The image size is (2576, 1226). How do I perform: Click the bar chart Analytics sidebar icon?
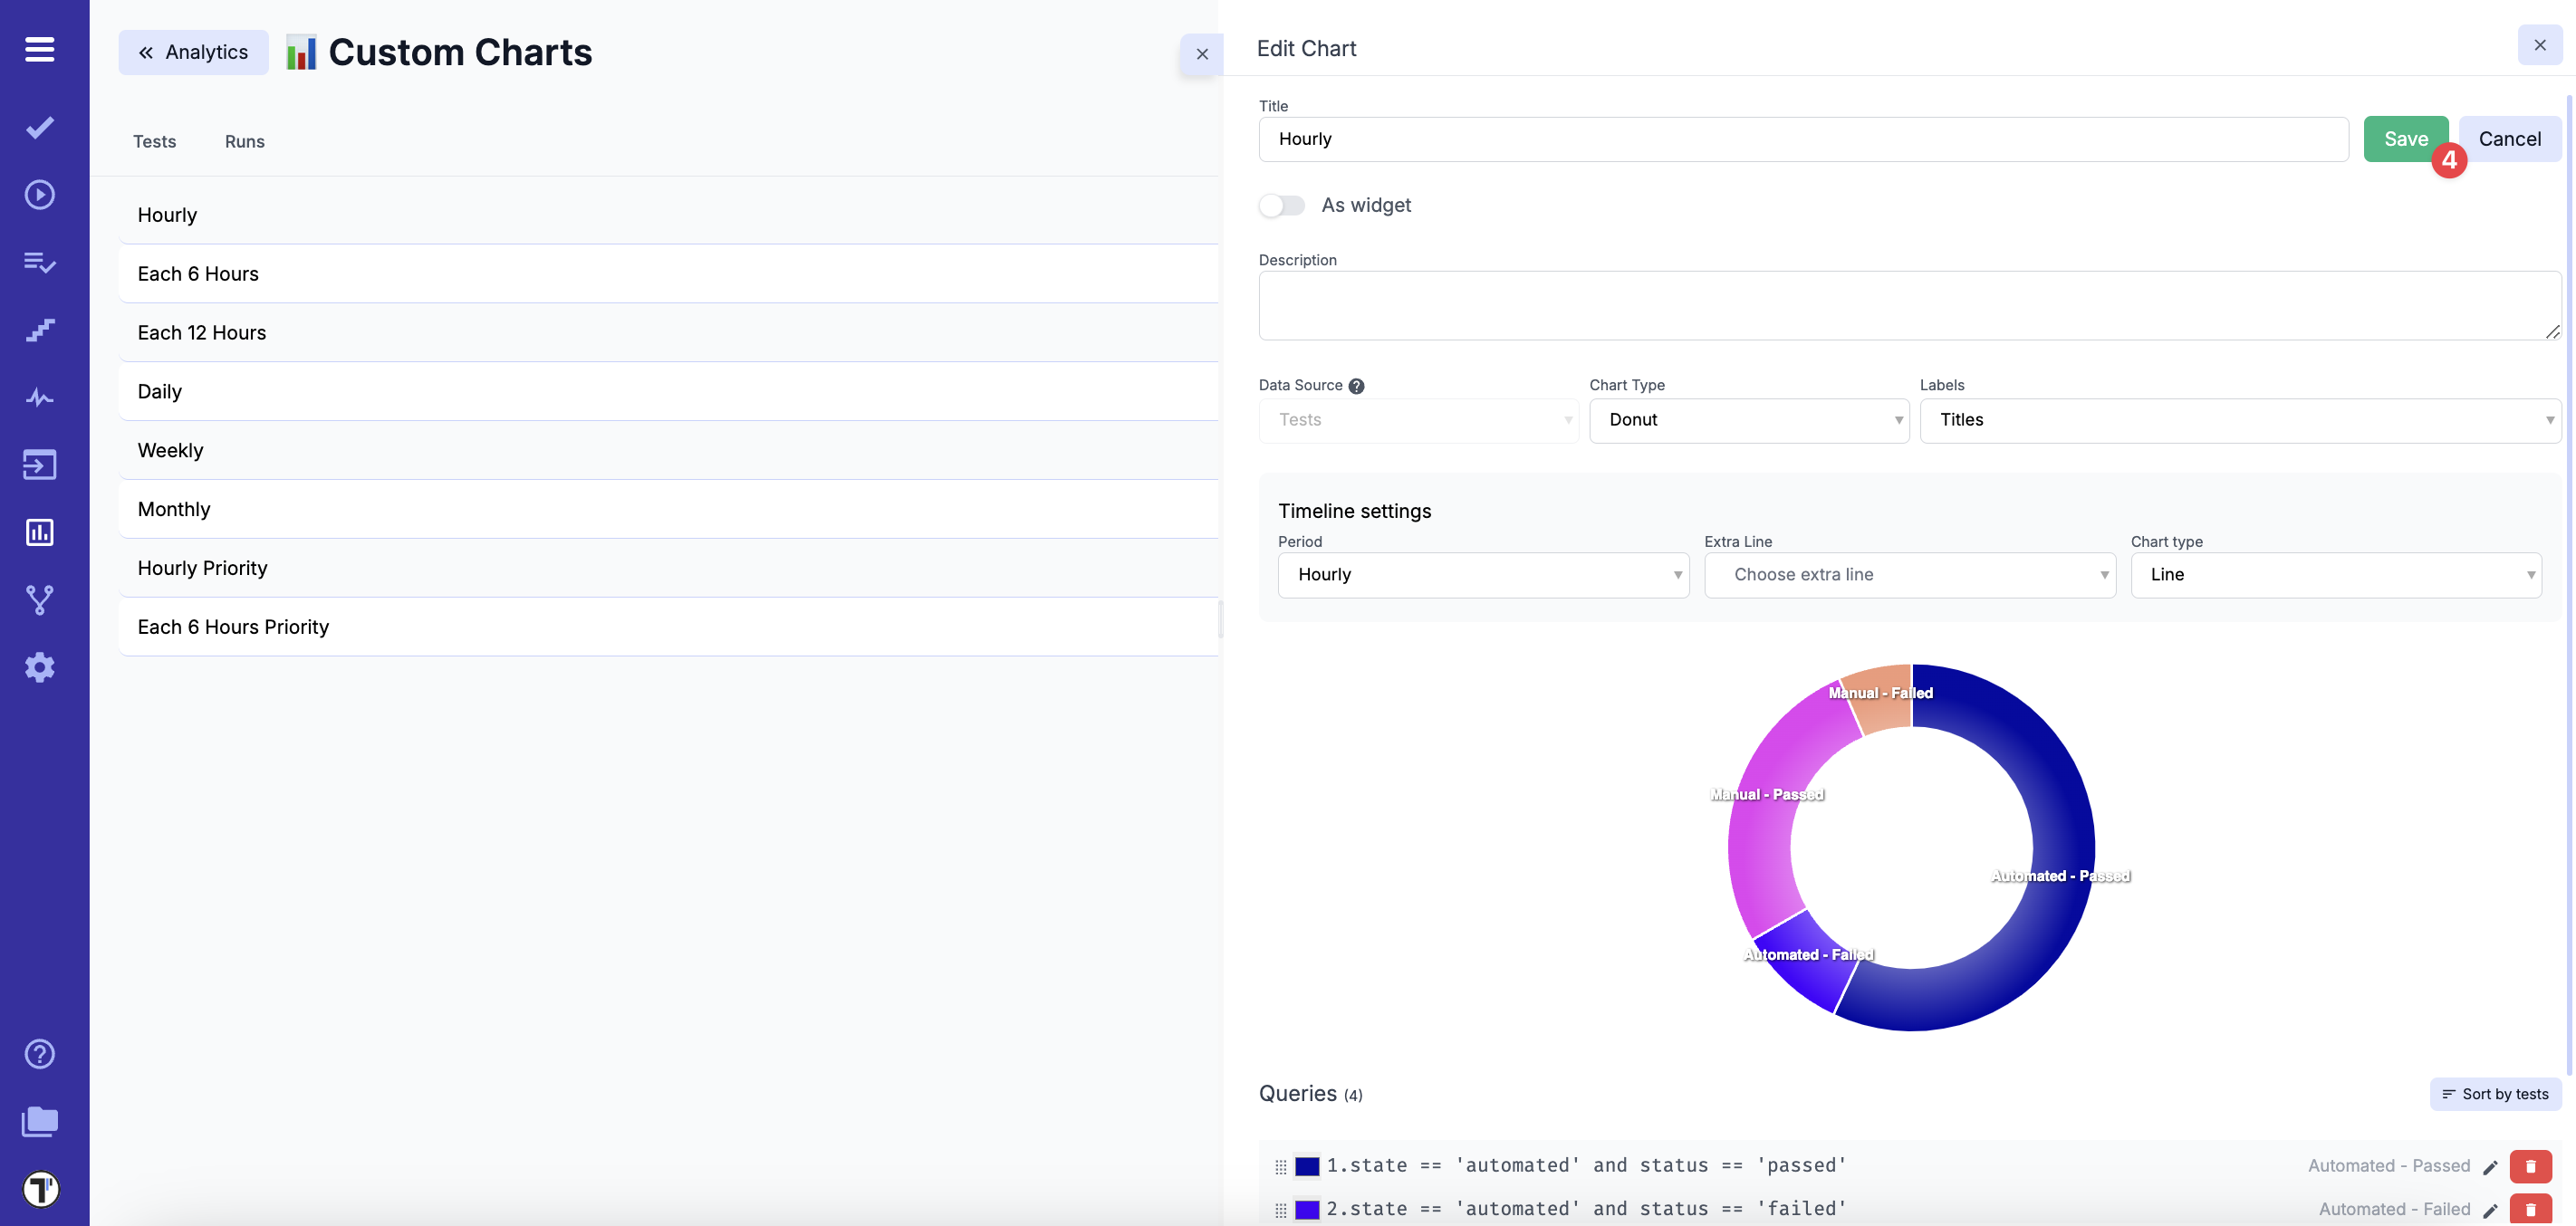coord(40,532)
